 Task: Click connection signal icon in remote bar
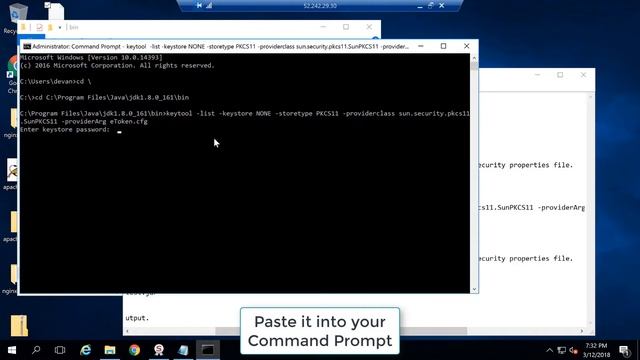click(x=209, y=5)
